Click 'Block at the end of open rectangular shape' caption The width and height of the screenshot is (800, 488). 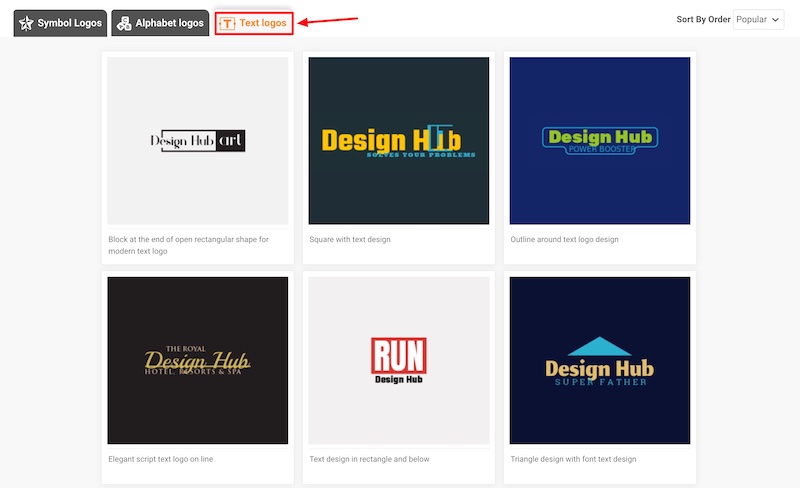pos(188,245)
